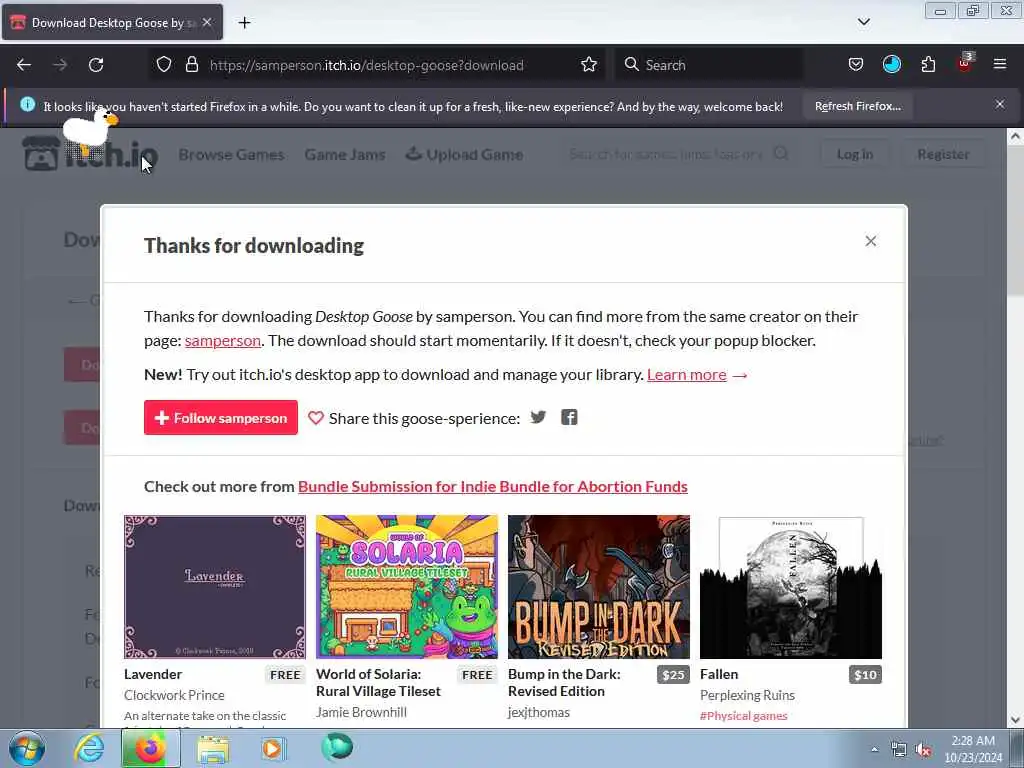The height and width of the screenshot is (768, 1024).
Task: Open the network tray icon
Action: (899, 750)
